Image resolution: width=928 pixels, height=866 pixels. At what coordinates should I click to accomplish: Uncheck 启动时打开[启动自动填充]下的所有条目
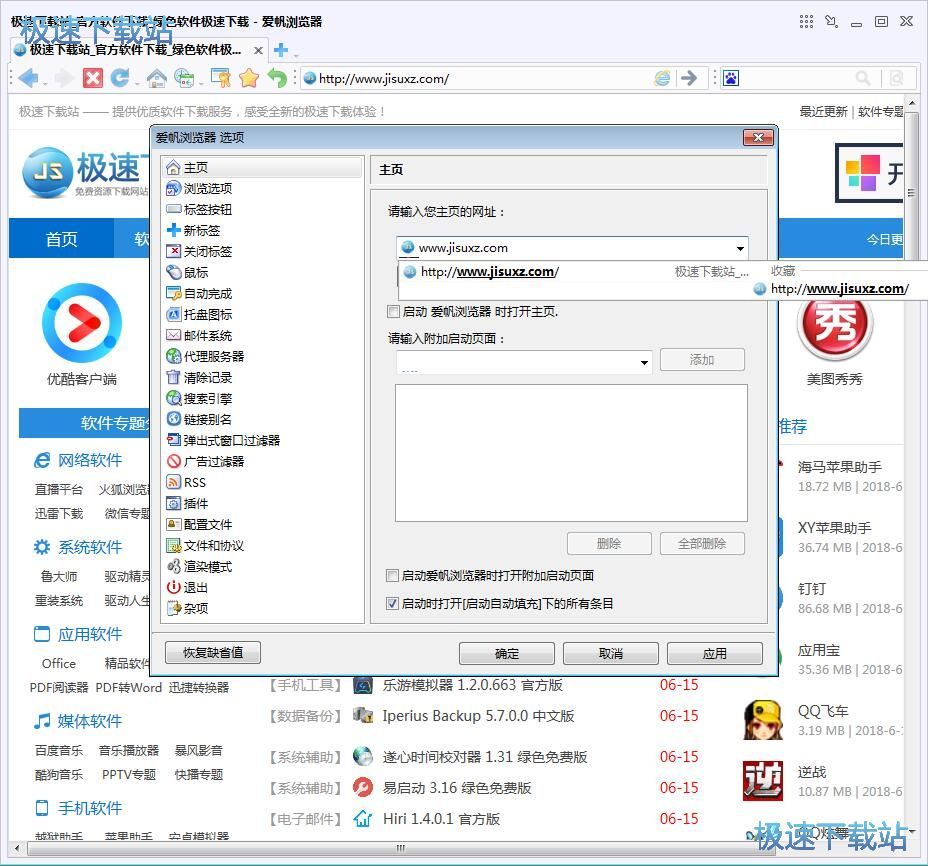point(392,604)
